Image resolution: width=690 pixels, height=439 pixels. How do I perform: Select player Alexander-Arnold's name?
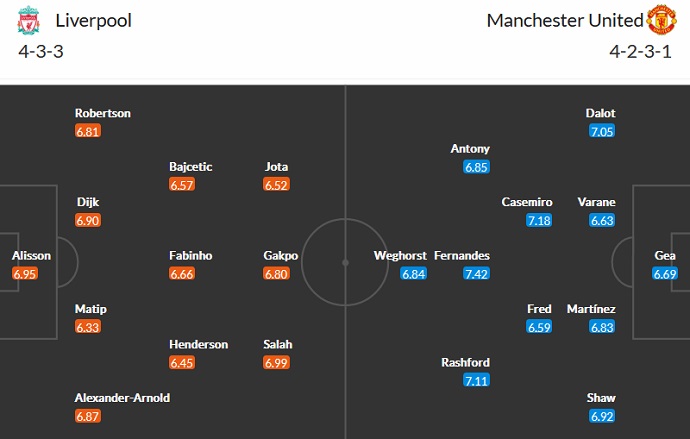point(122,398)
